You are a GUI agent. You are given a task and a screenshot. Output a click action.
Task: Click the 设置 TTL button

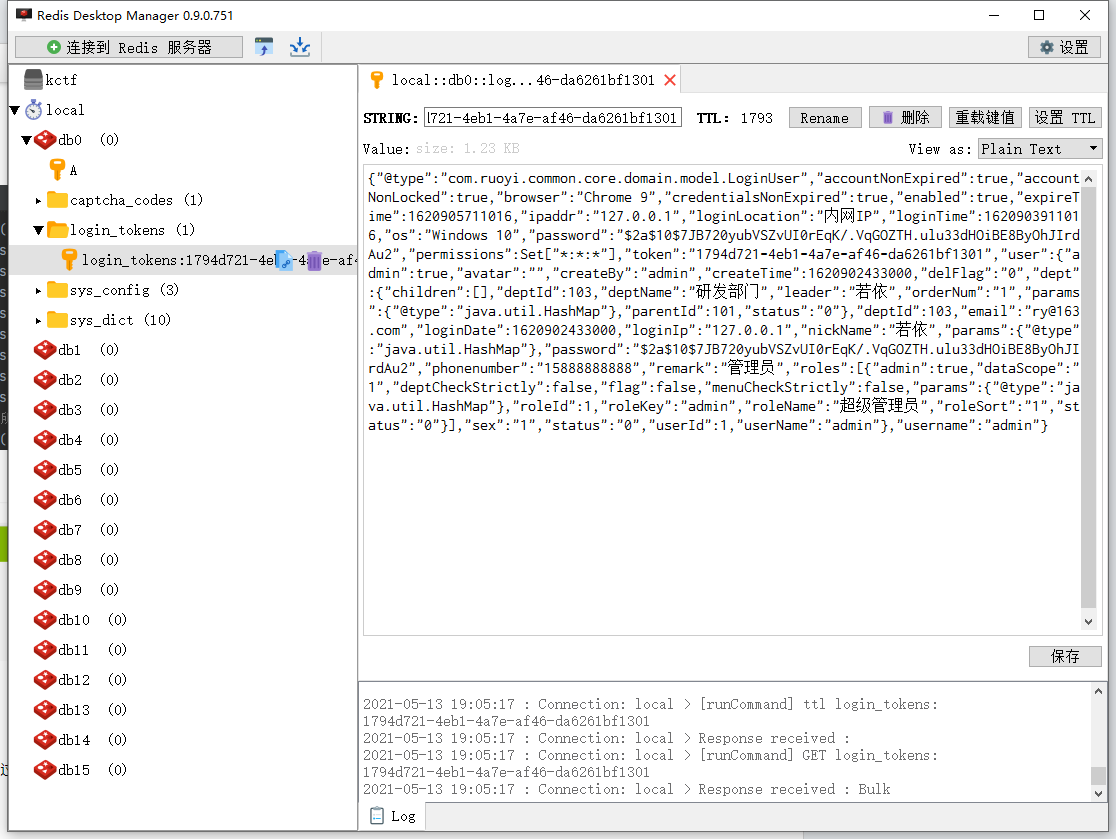pos(1065,117)
